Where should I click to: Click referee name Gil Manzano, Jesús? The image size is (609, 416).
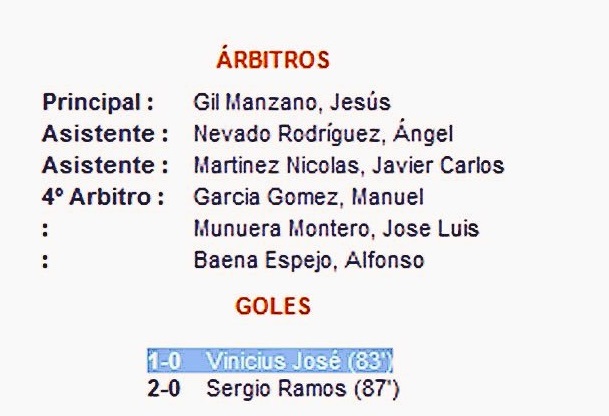click(x=291, y=102)
